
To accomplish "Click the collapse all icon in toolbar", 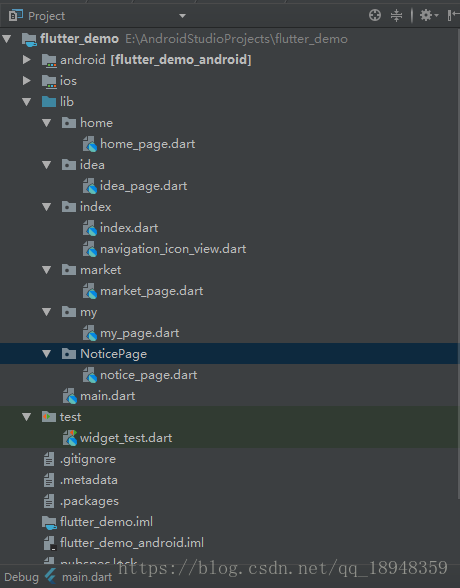I will (x=396, y=15).
